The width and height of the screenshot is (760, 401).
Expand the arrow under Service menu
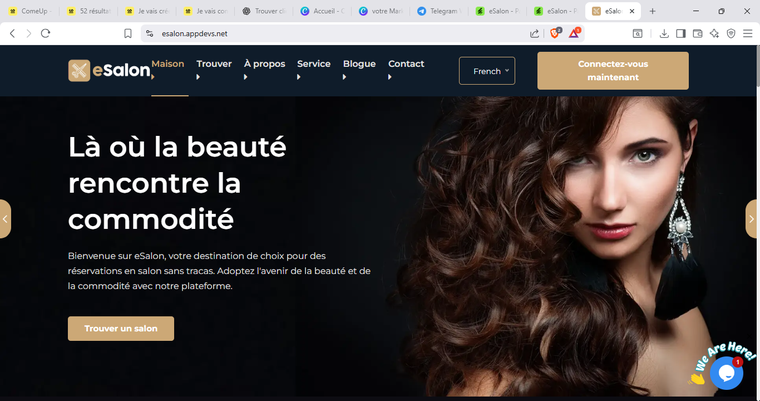(x=299, y=77)
